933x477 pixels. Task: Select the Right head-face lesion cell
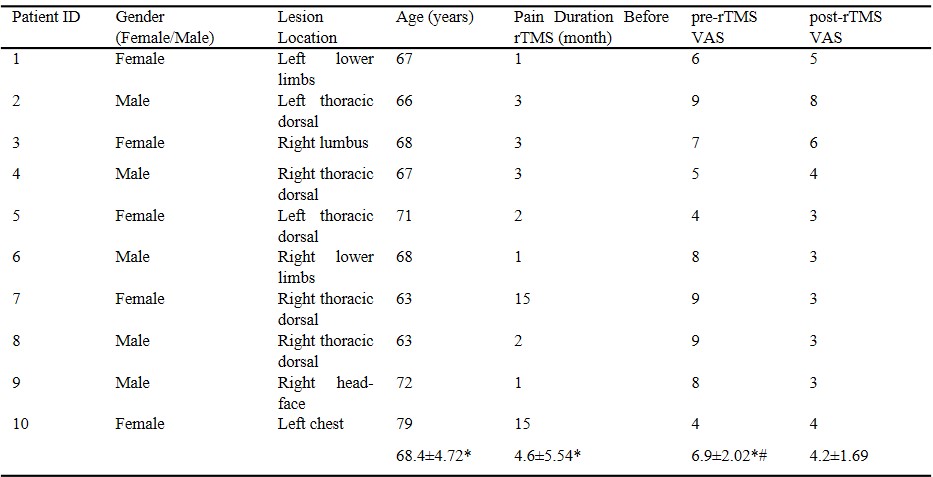pyautogui.click(x=325, y=392)
